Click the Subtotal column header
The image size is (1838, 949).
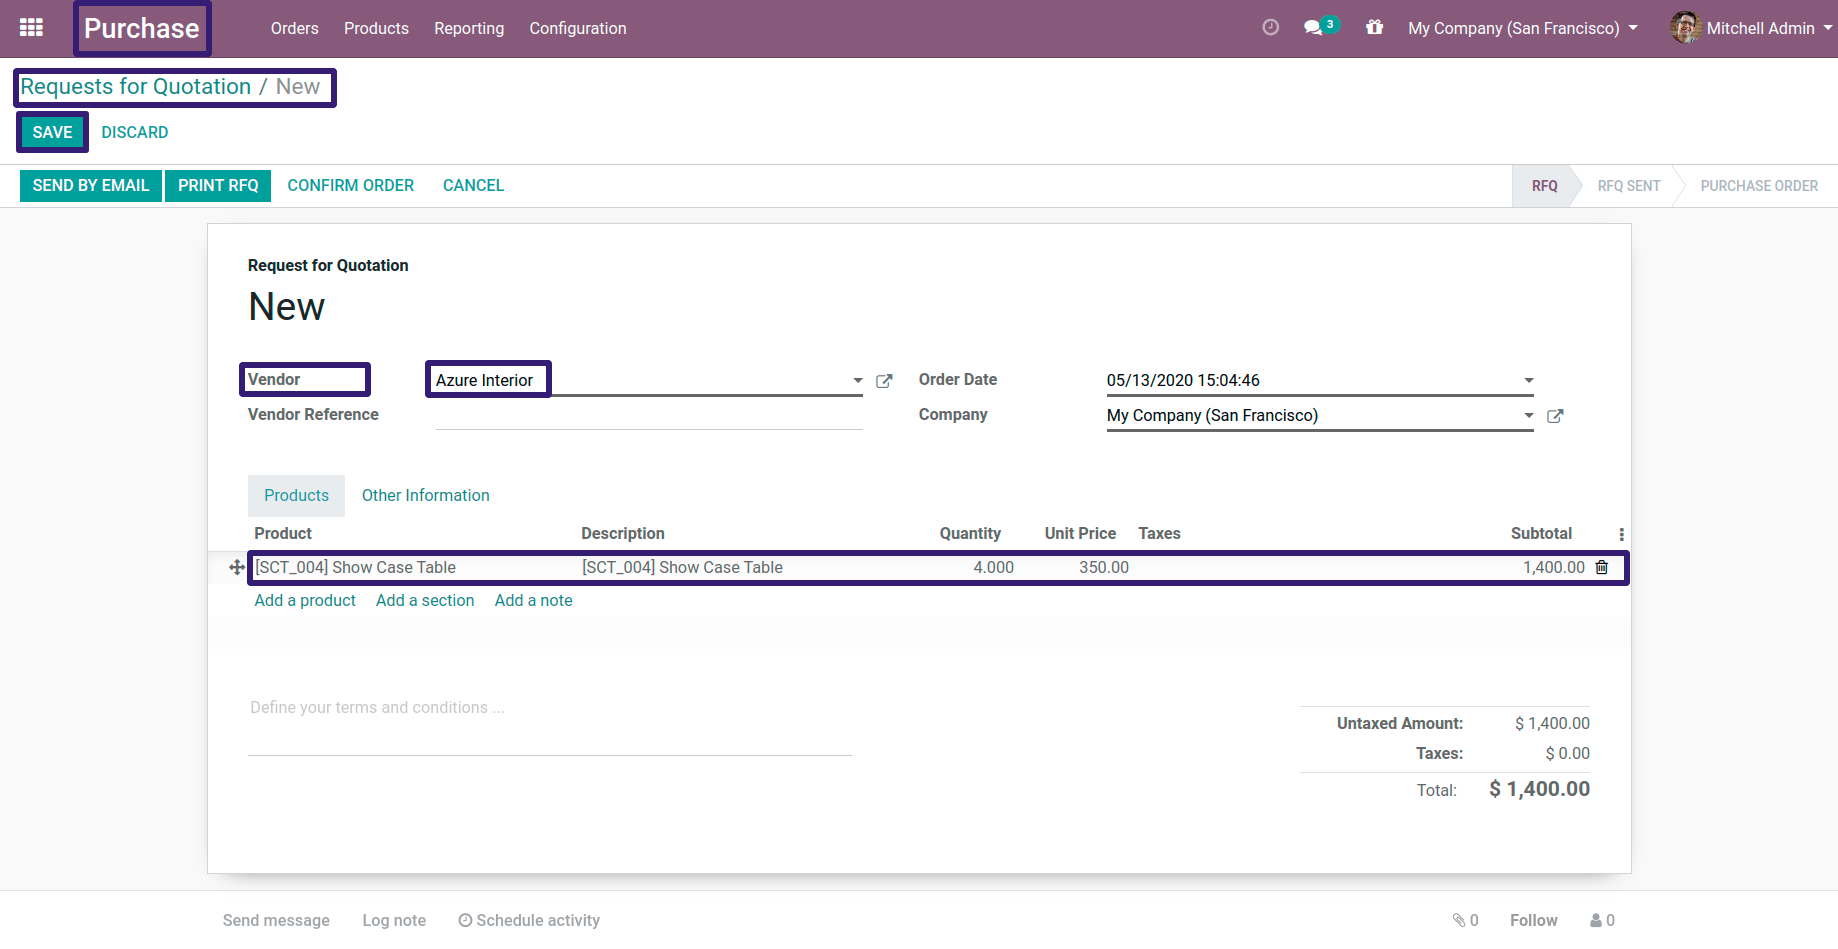tap(1541, 534)
